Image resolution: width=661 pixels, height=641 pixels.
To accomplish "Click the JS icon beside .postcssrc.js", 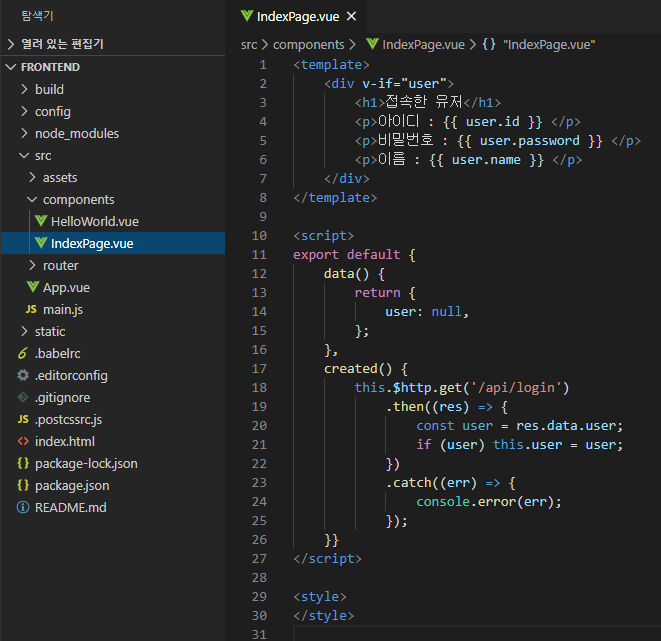I will point(23,419).
